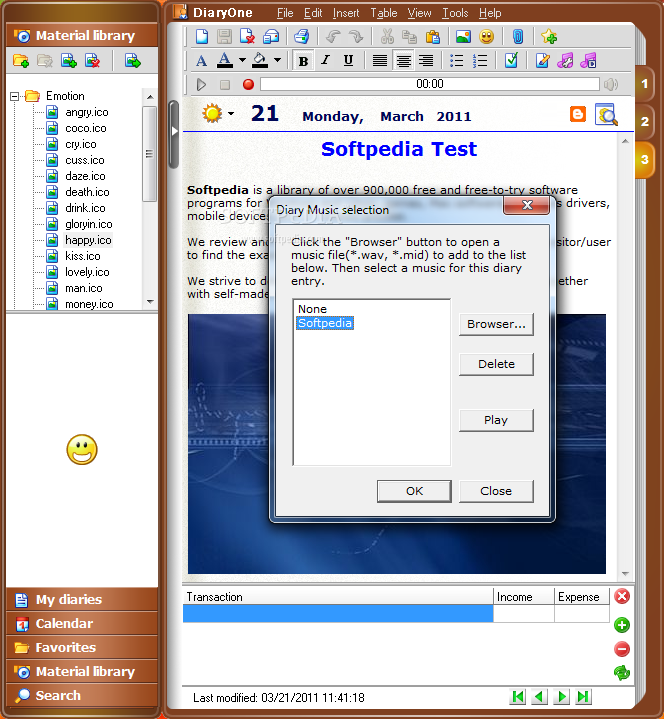Click the audio progress bar at 00:00

click(430, 84)
